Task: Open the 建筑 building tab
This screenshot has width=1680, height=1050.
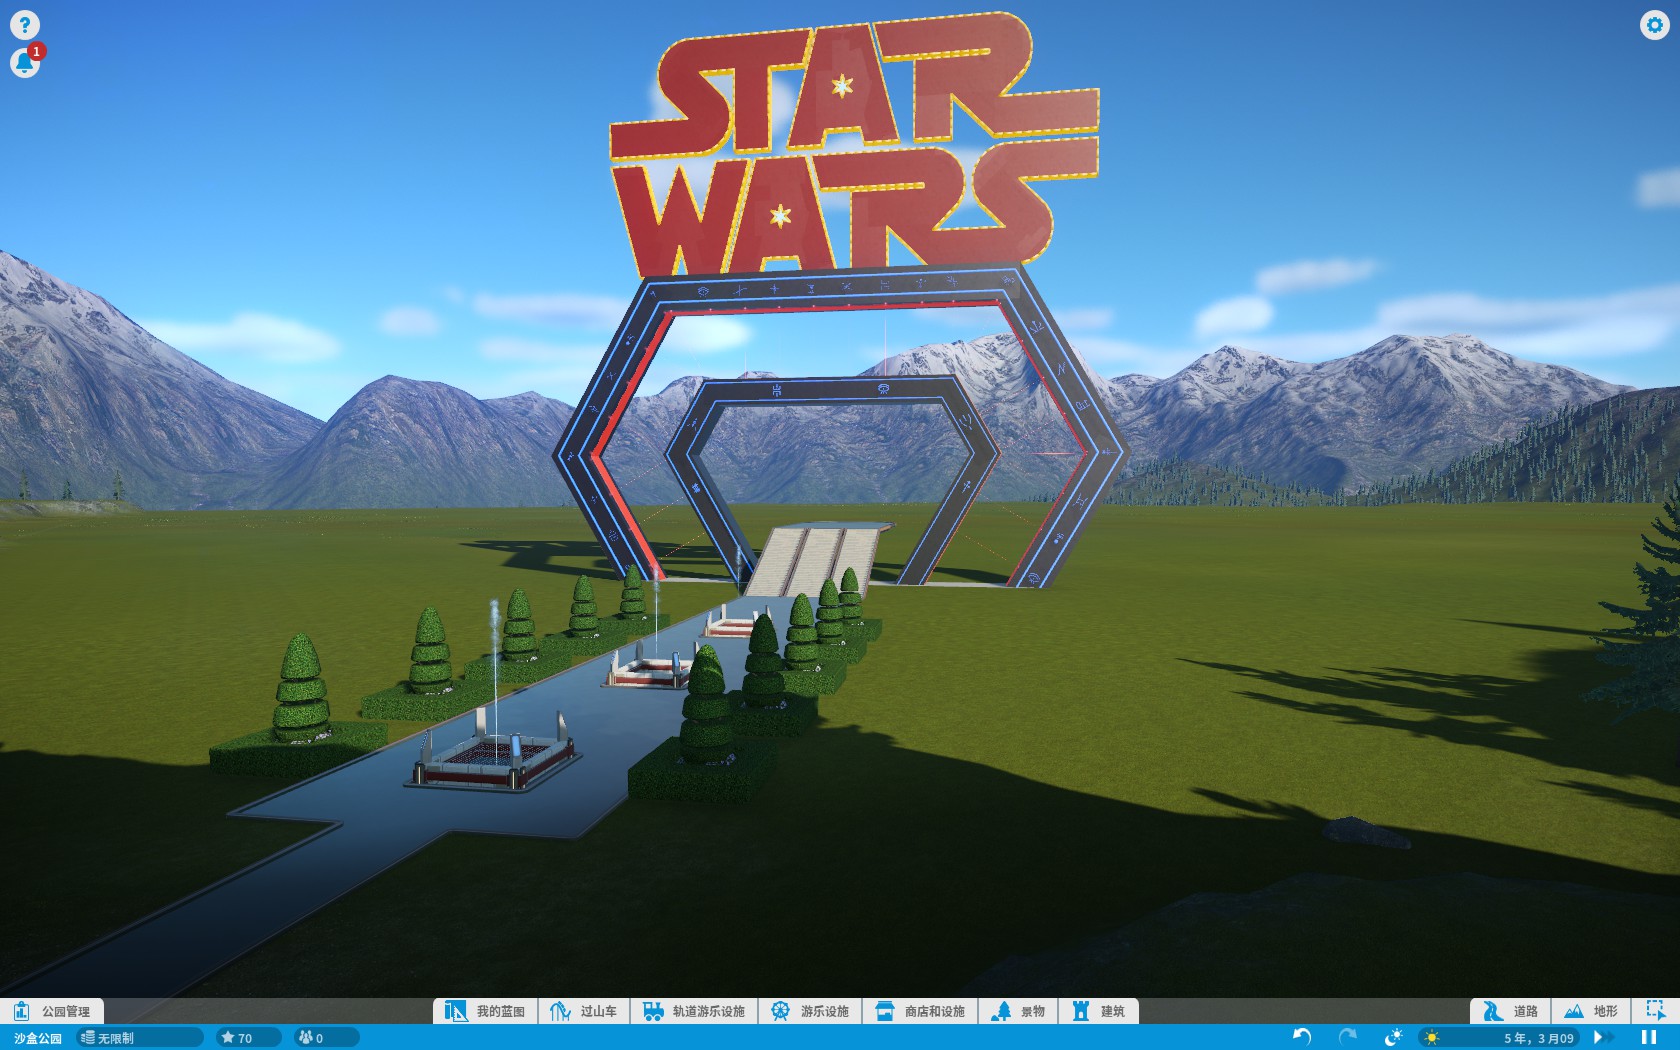Action: [x=1099, y=1011]
